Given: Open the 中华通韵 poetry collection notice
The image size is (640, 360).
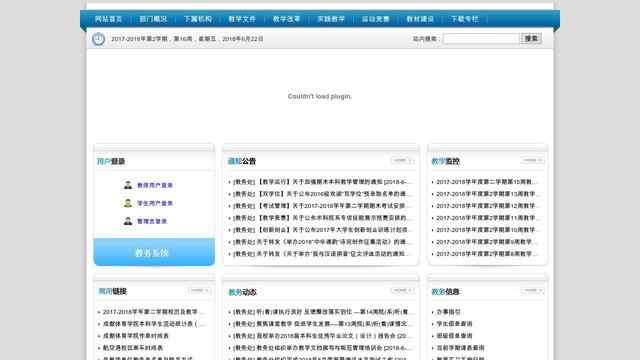Looking at the screenshot, I should (x=322, y=242).
